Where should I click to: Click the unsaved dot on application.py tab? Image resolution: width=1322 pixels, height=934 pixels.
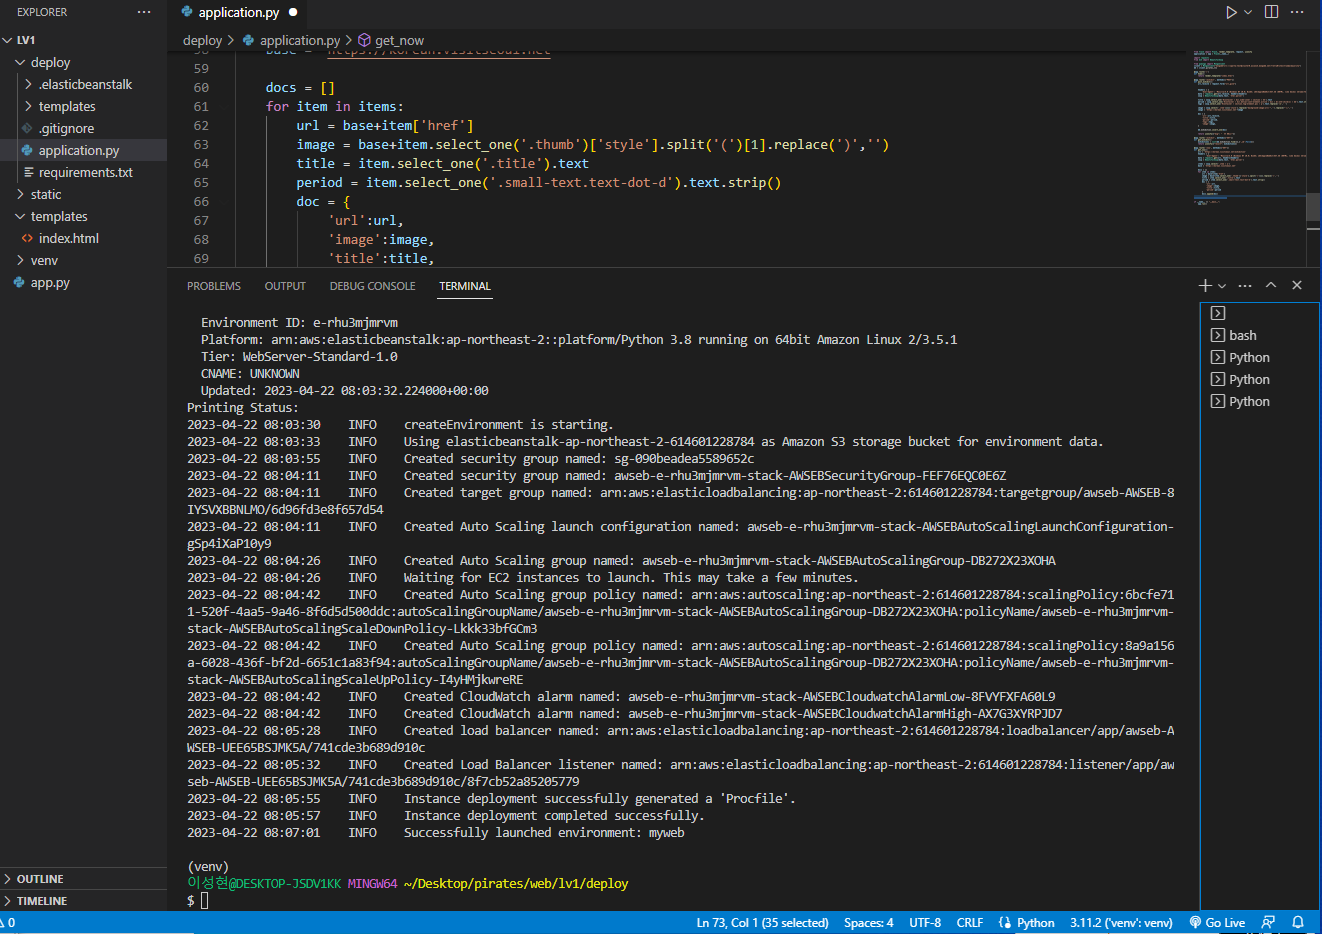(293, 12)
